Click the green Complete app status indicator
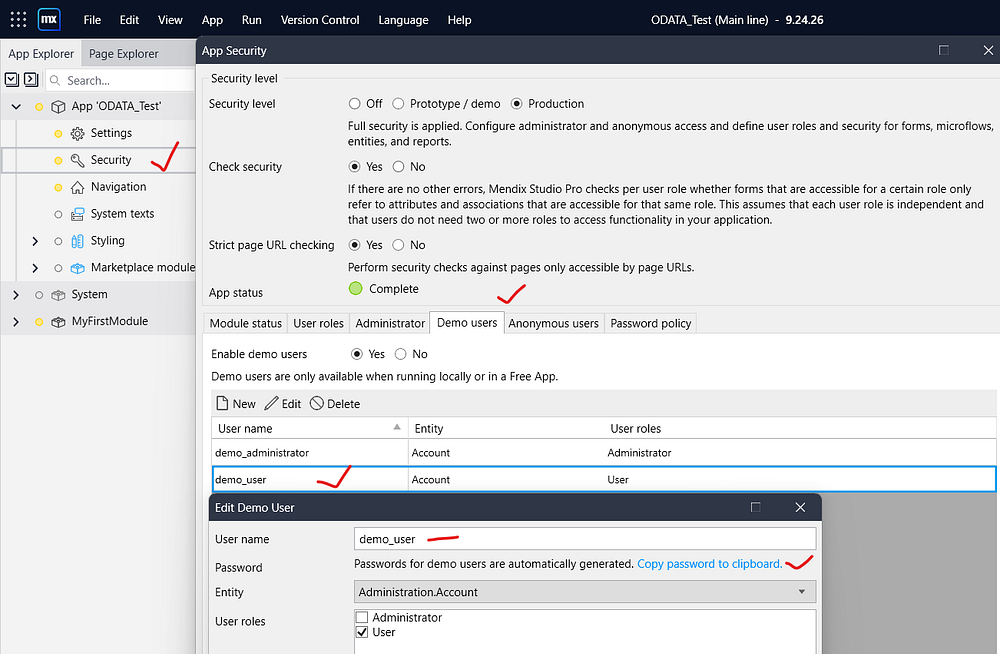Screen dimensions: 1000x654 click(355, 289)
